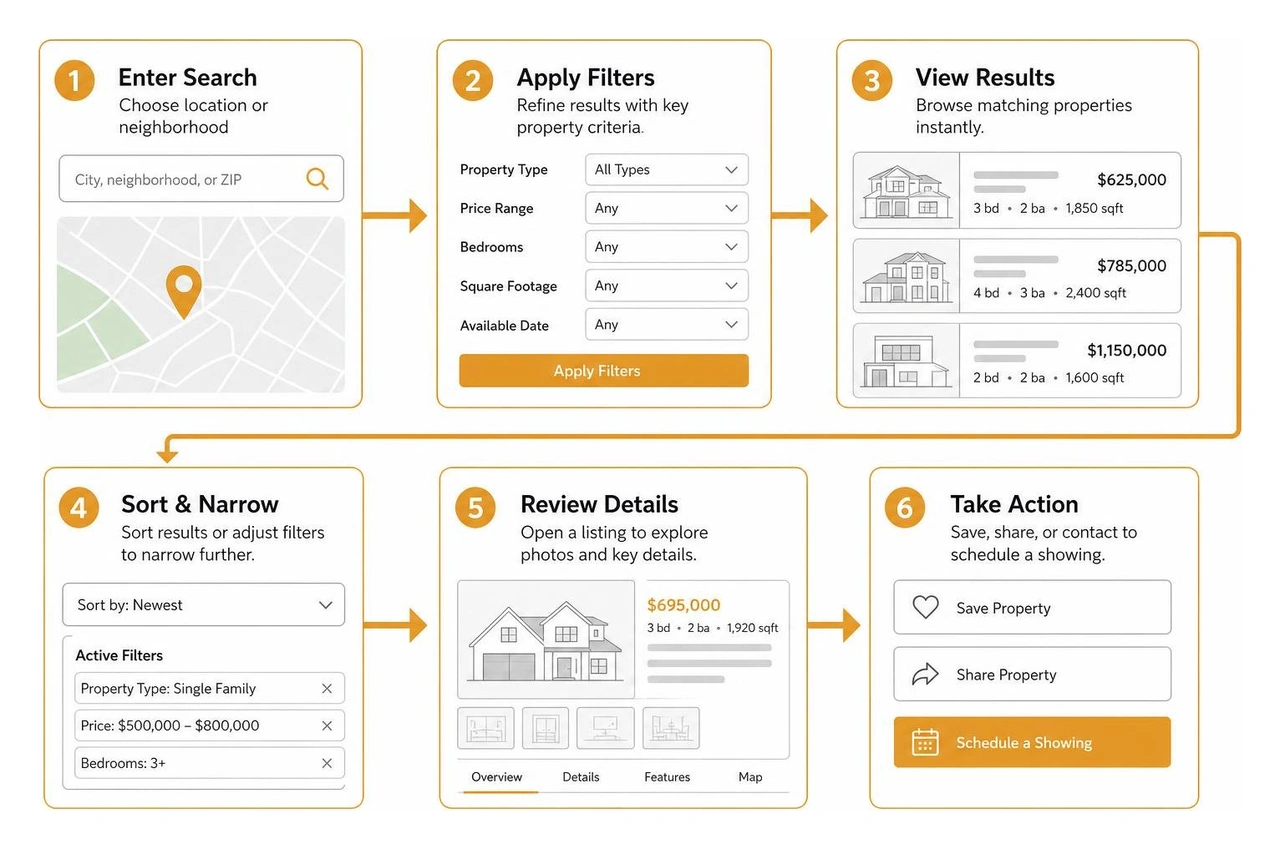This screenshot has width=1280, height=849.
Task: Click the Active Filters heading
Action: click(119, 656)
